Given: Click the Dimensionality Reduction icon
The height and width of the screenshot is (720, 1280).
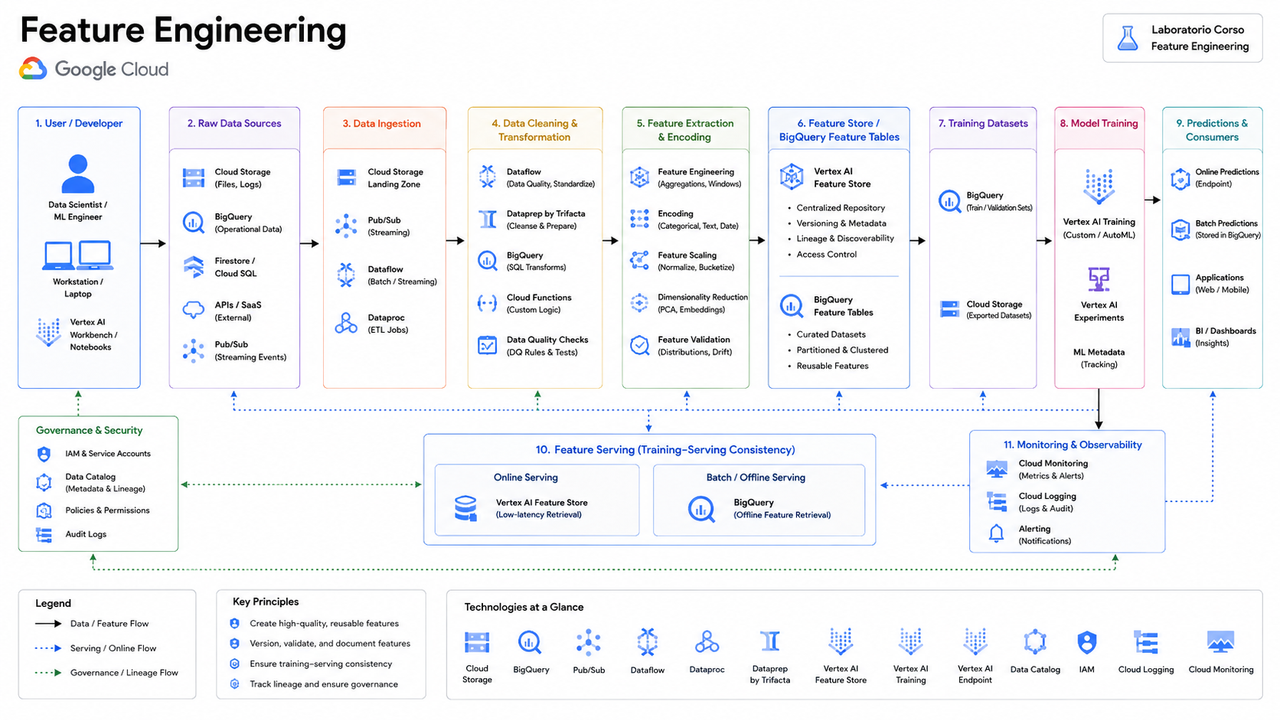Looking at the screenshot, I should click(640, 303).
